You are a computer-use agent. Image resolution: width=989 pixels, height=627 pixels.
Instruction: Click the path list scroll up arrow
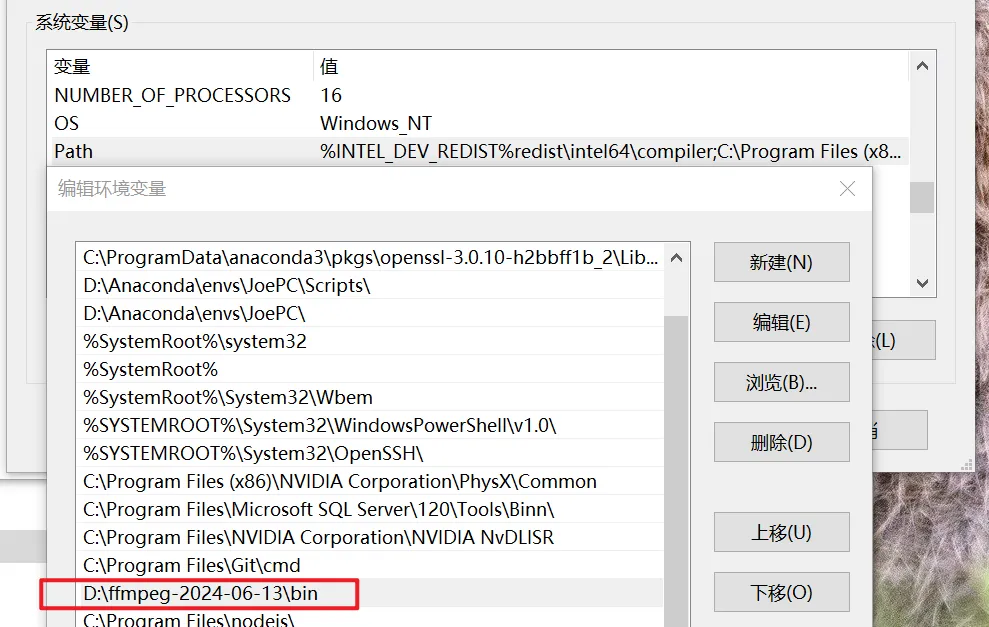coord(676,257)
